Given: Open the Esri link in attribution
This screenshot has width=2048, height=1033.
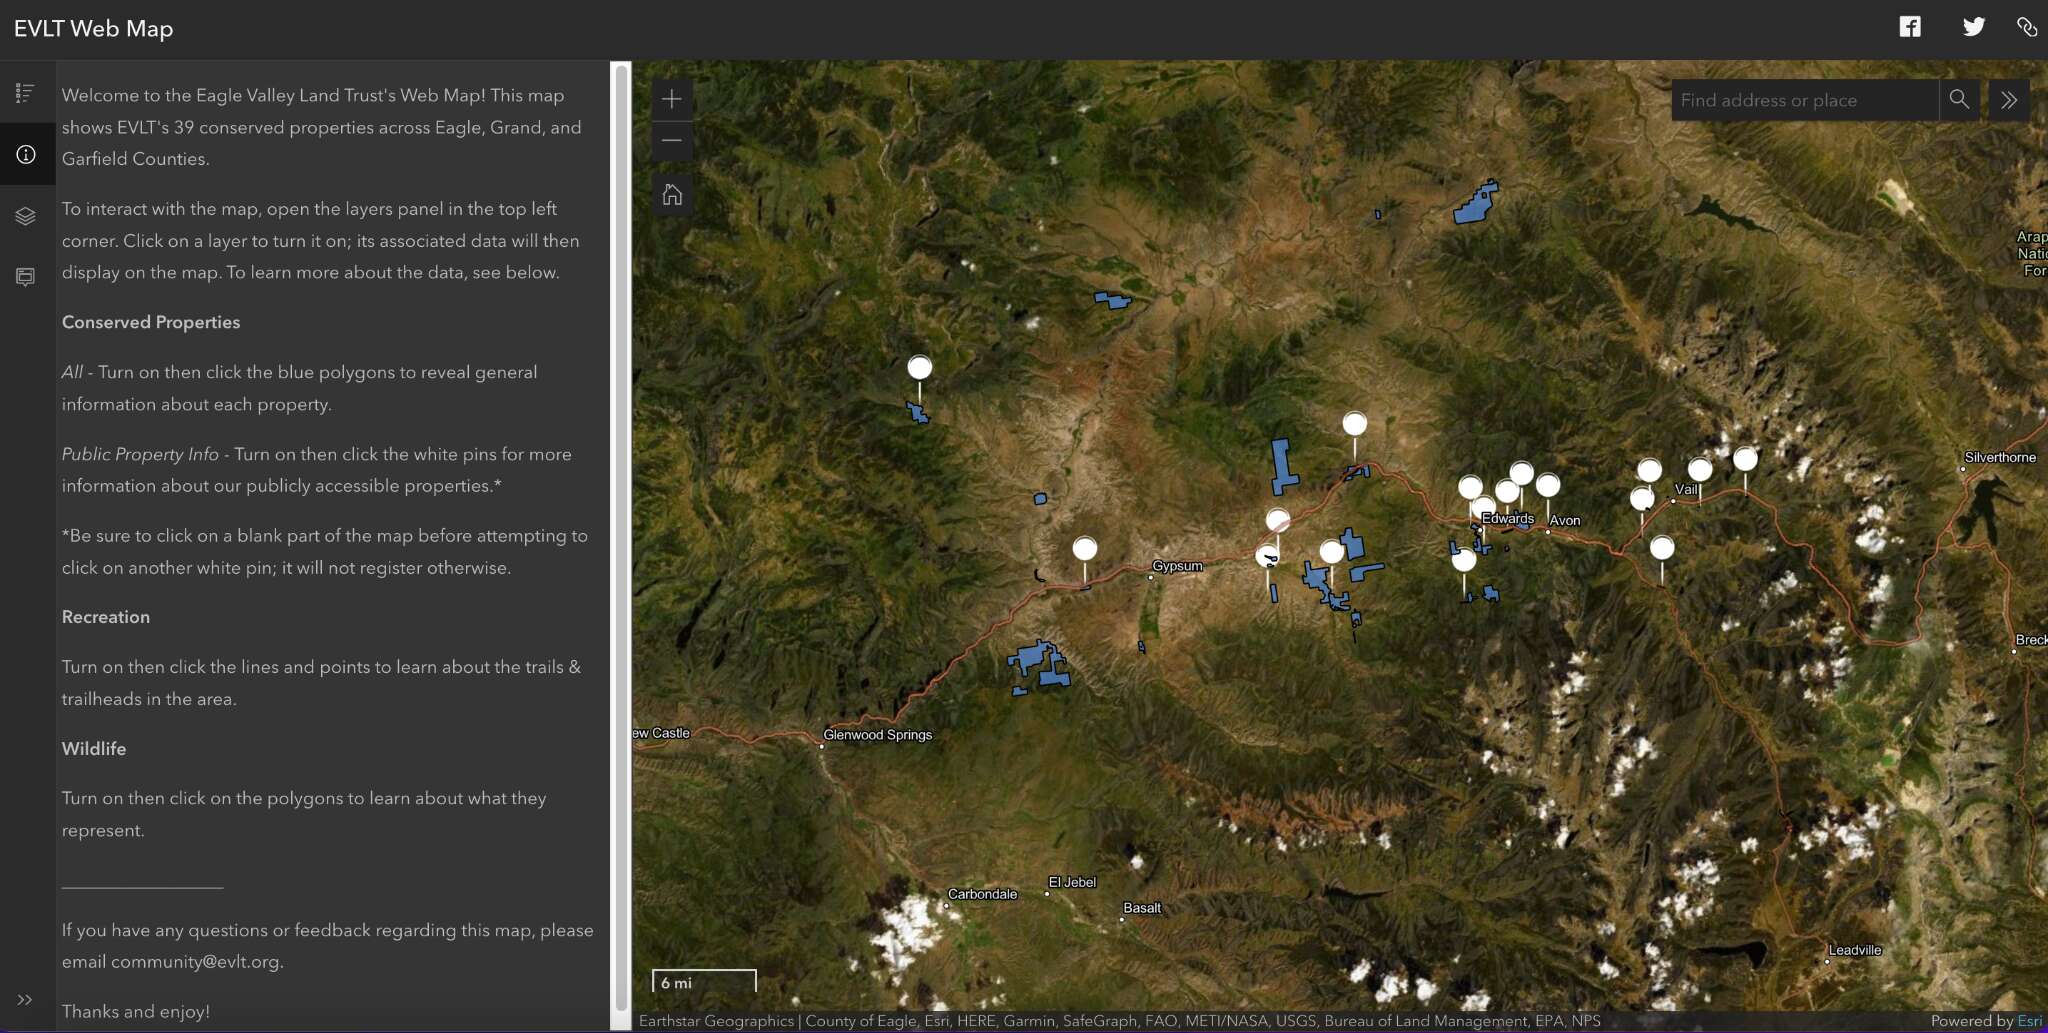Looking at the screenshot, I should [x=2029, y=1021].
